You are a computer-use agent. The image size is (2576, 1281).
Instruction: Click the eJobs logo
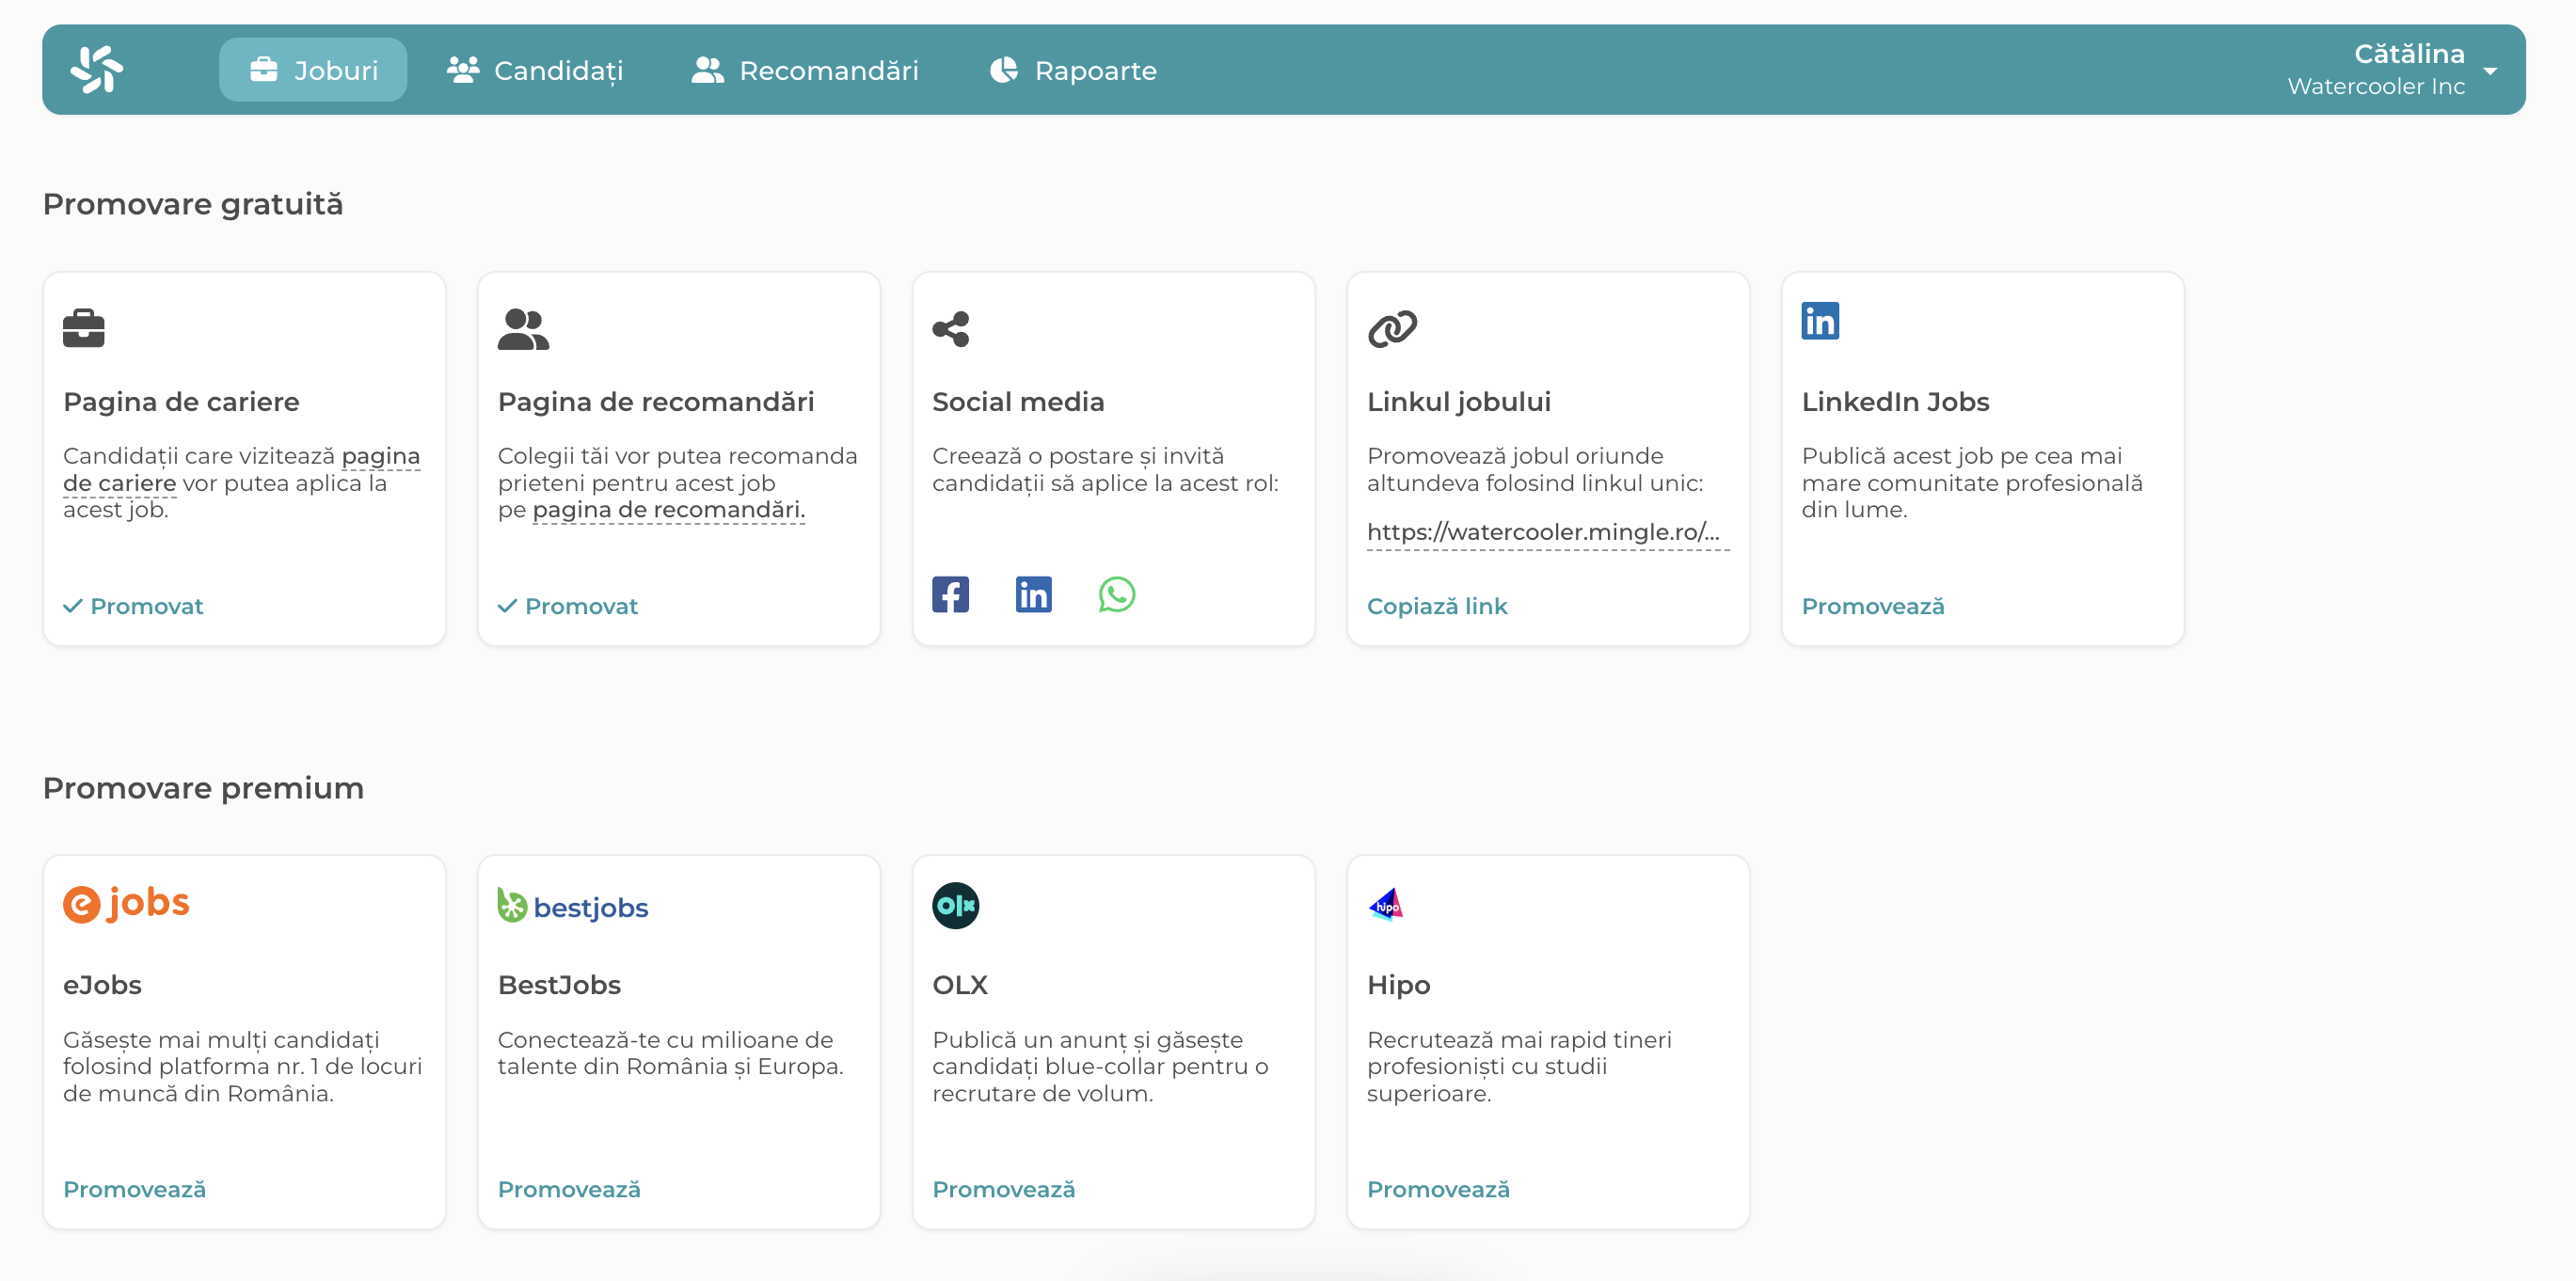click(x=126, y=903)
